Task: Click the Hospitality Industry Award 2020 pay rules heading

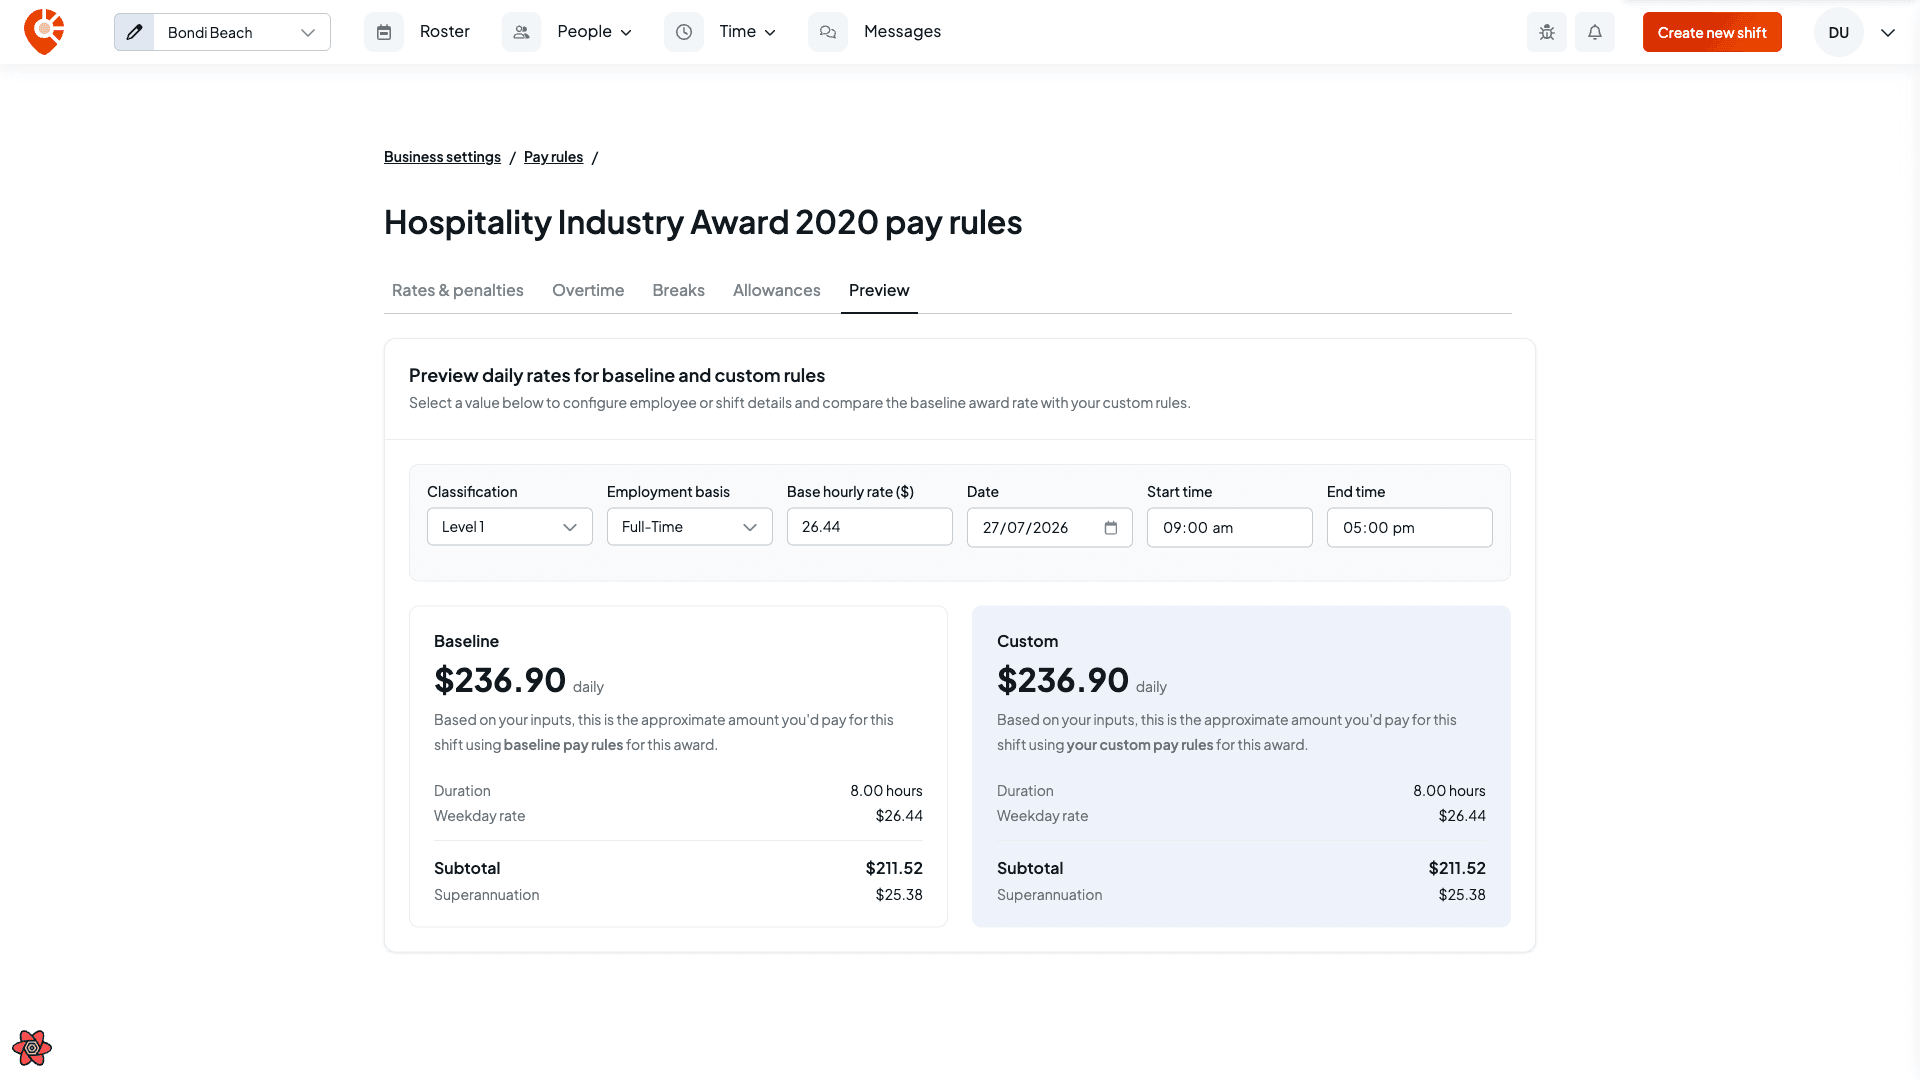Action: [703, 222]
